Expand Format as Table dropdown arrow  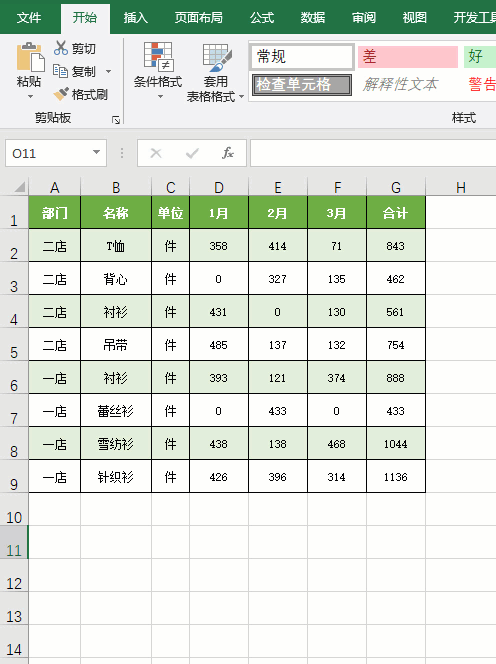pos(241,97)
